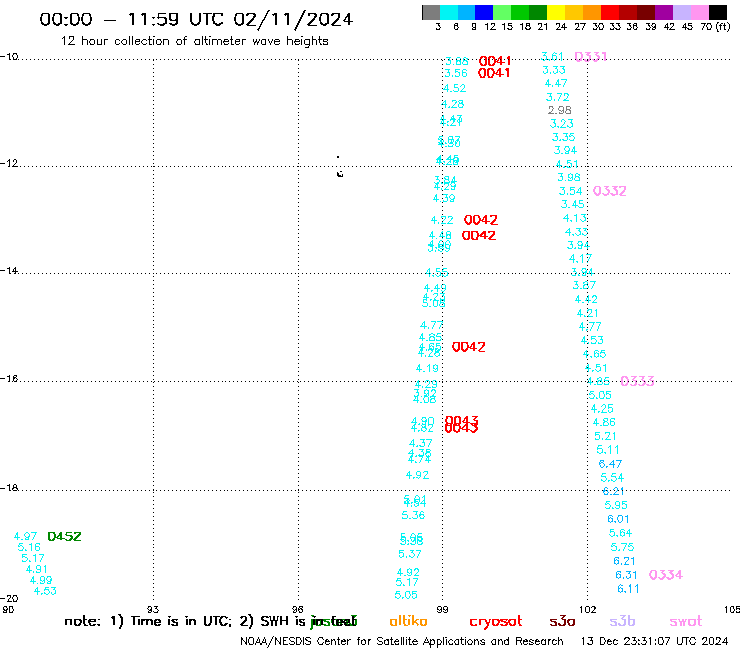Click the wave height value 6.11
The width and height of the screenshot is (740, 650).
628,589
